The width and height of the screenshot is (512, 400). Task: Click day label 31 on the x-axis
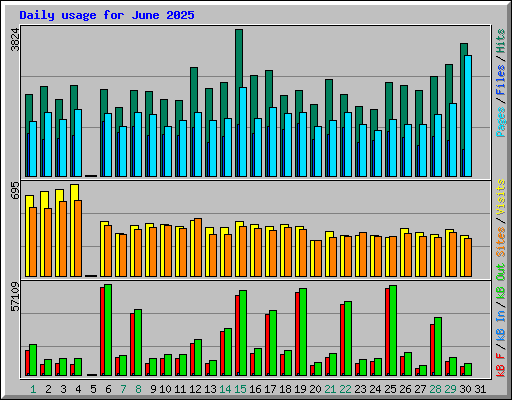point(480,389)
